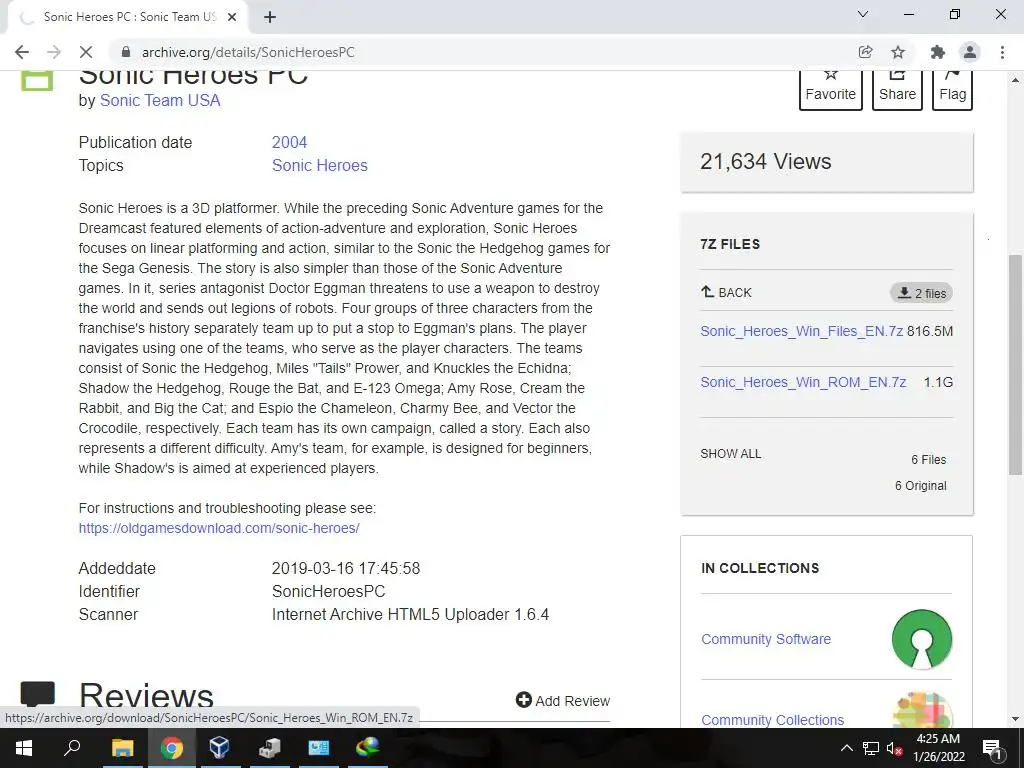This screenshot has width=1024, height=768.
Task: Open a new tab with plus button
Action: pyautogui.click(x=270, y=17)
